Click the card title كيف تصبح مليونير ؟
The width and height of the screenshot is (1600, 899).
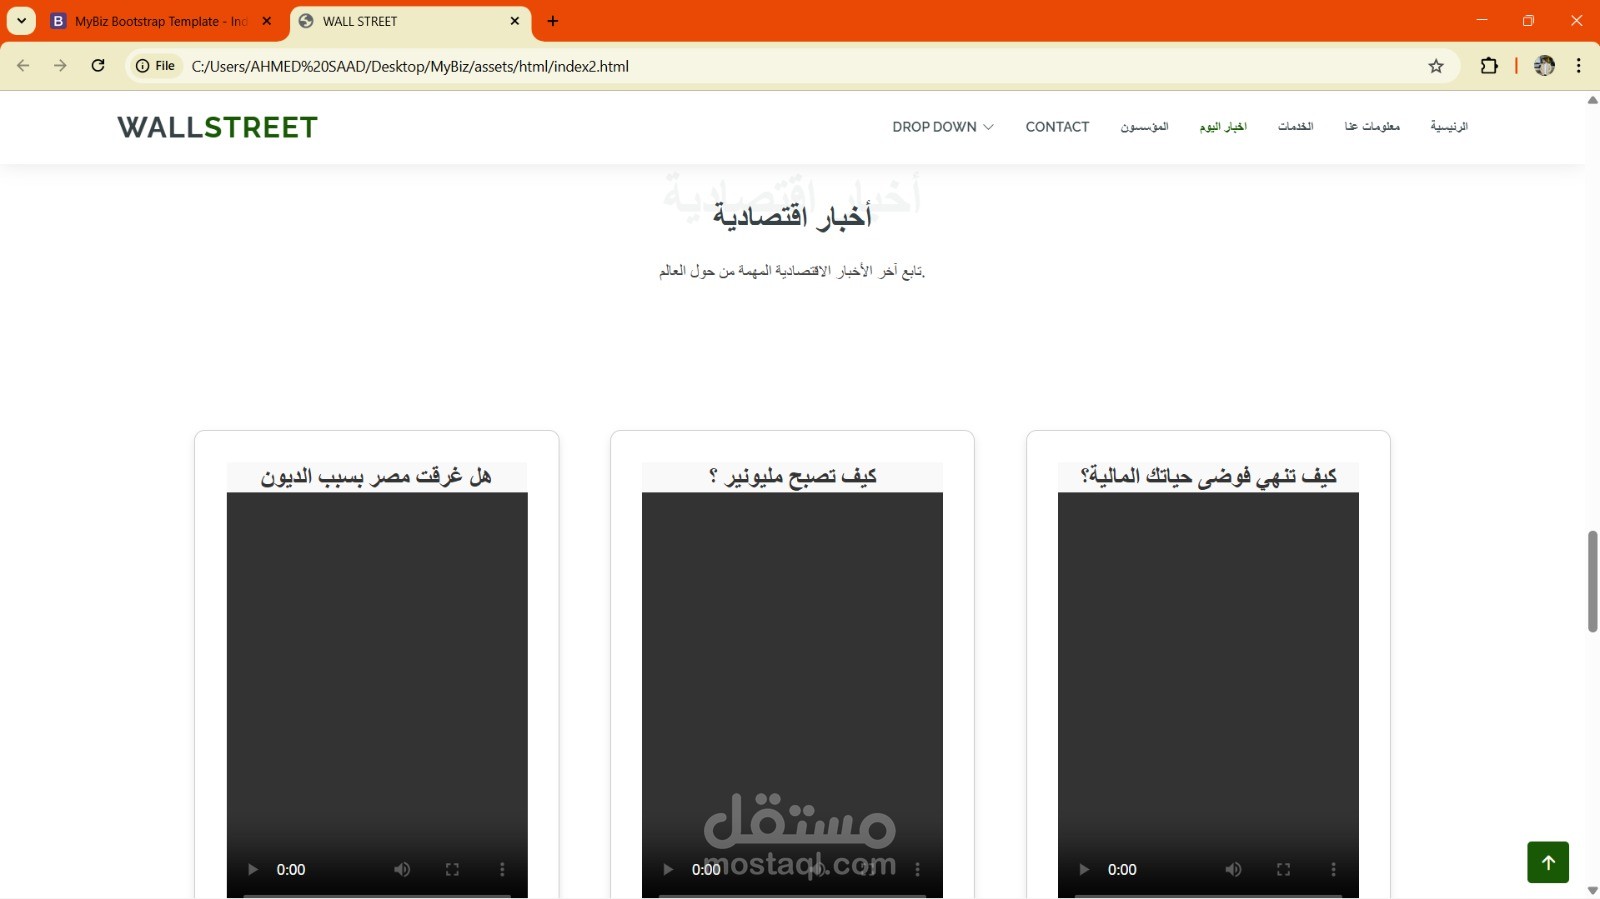pos(792,476)
